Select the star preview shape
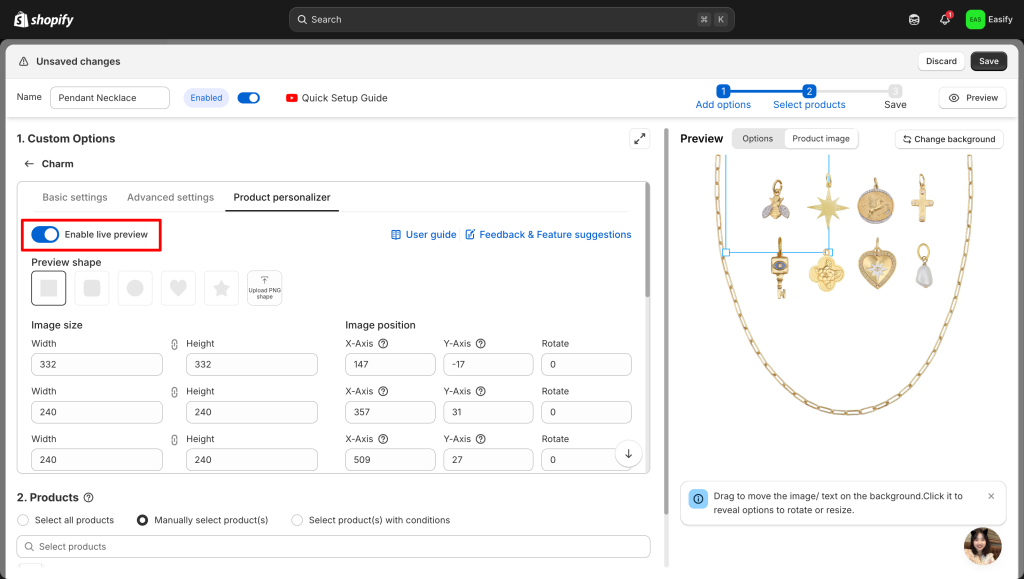The height and width of the screenshot is (579, 1024). pos(221,288)
